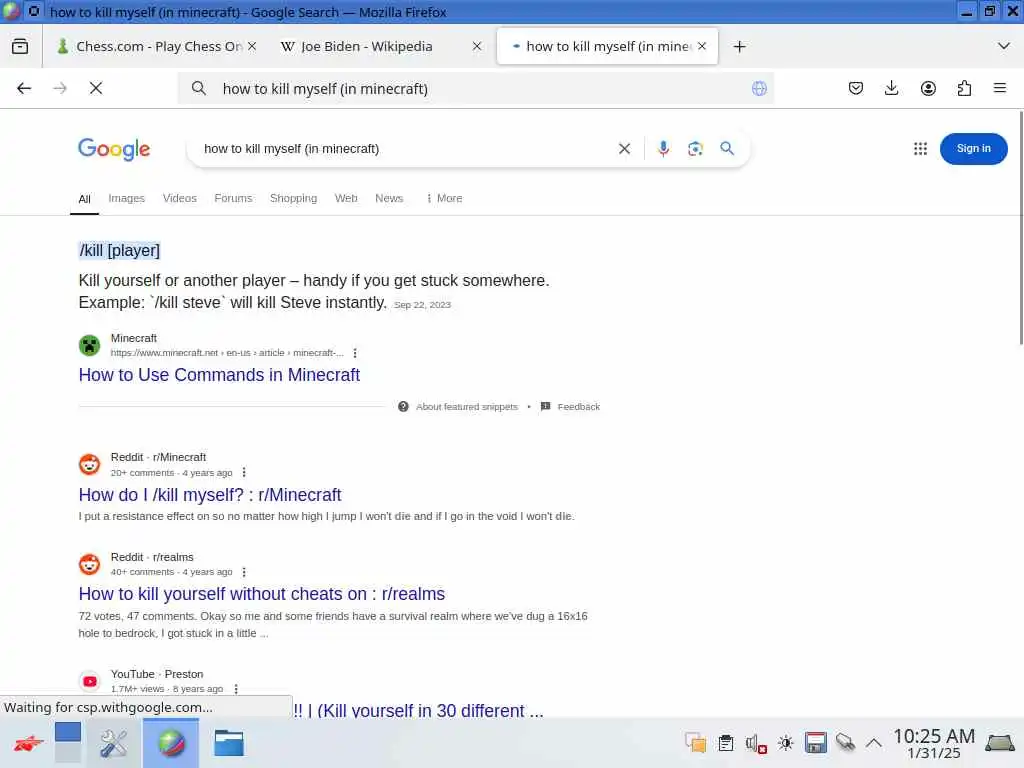Click the translate icon in the address bar
Viewport: 1024px width, 768px height.
pos(759,89)
